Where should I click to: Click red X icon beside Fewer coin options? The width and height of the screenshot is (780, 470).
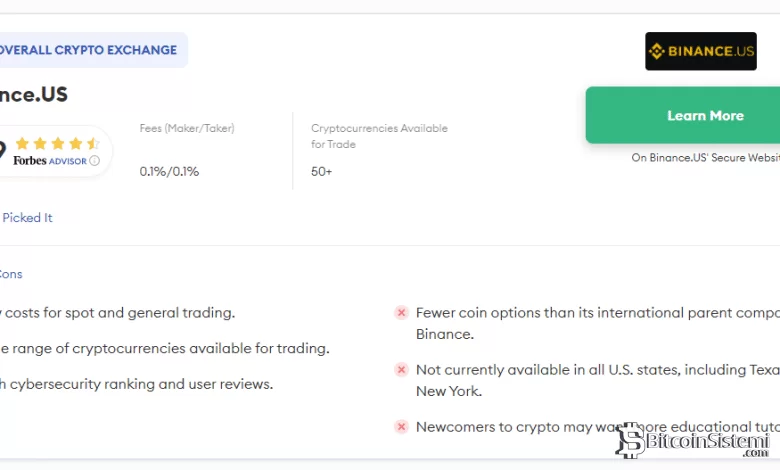[x=401, y=313]
